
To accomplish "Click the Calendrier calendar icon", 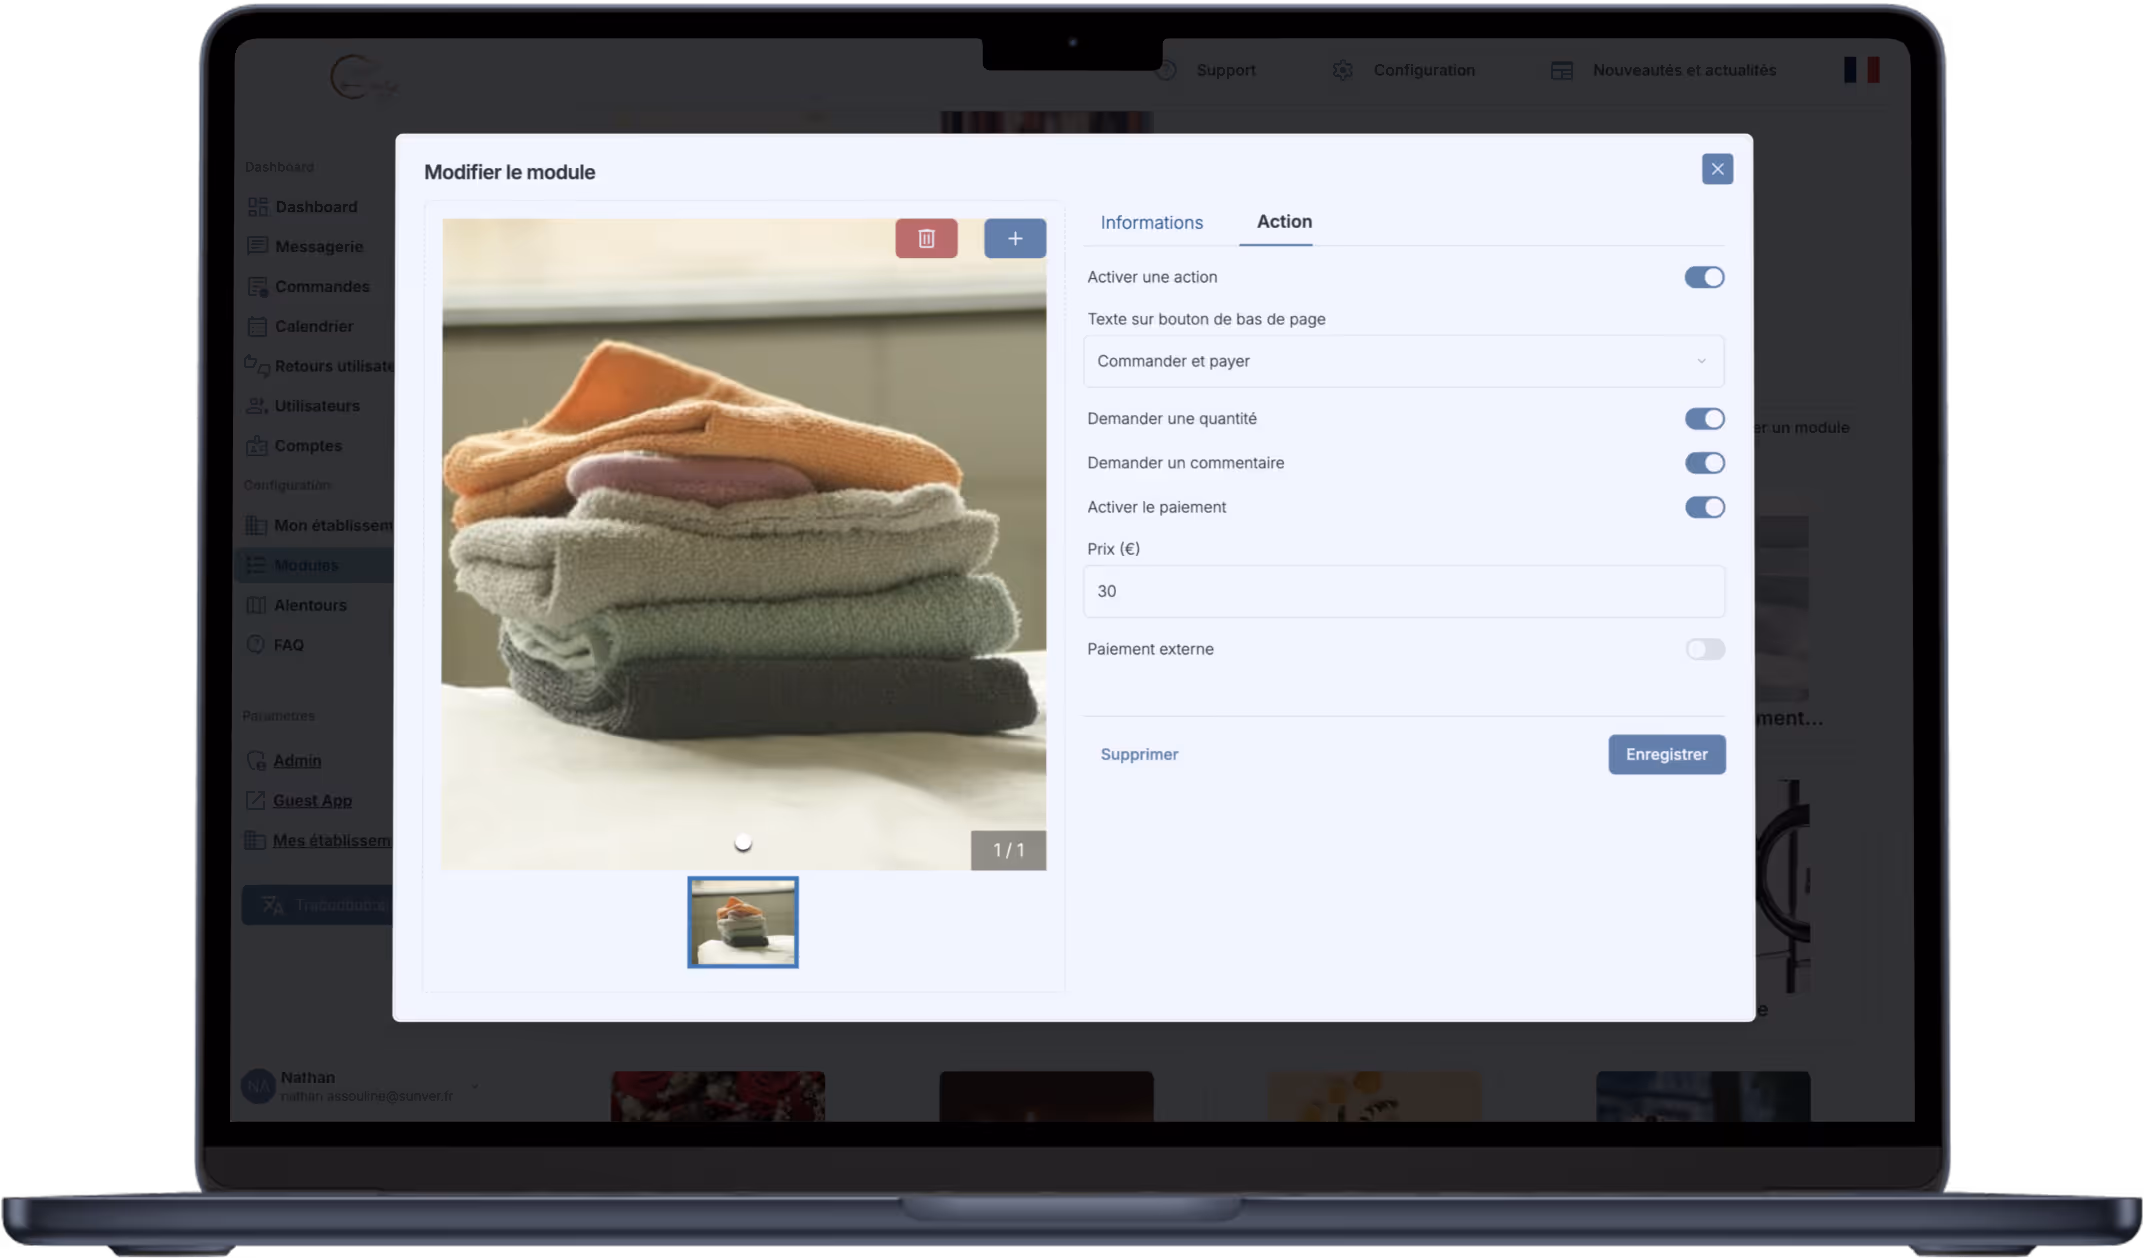I will coord(257,326).
